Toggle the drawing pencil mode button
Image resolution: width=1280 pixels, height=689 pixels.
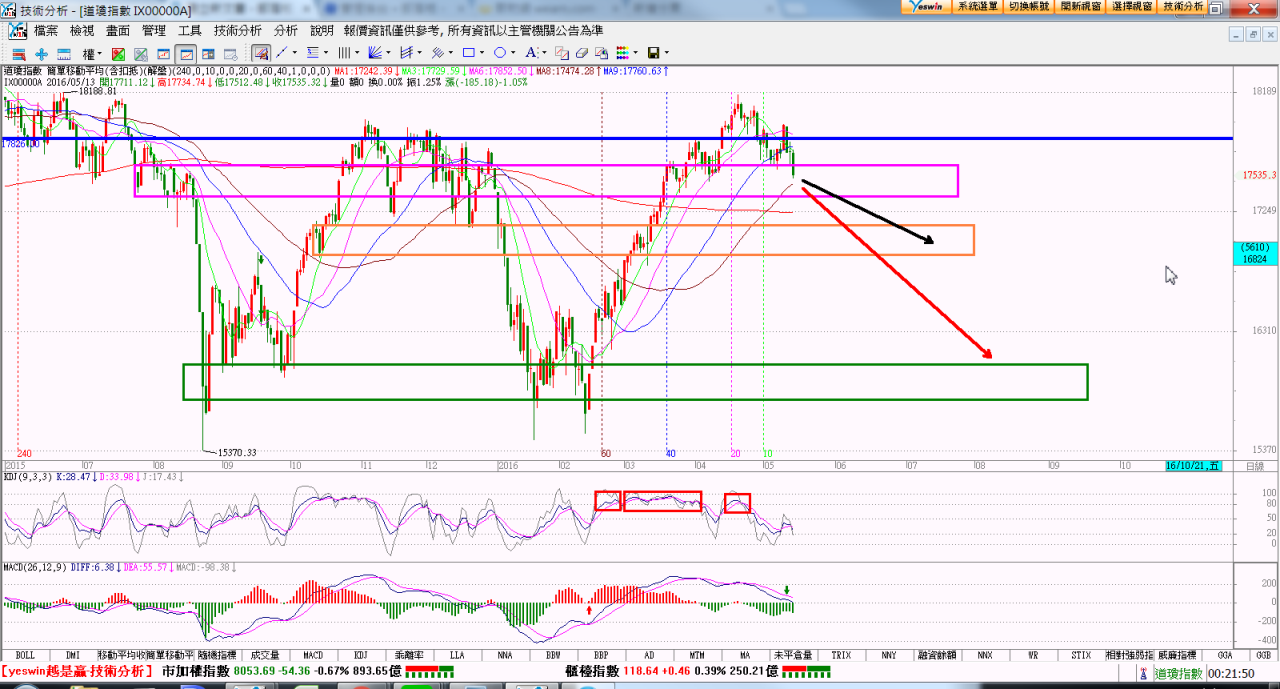[260, 53]
